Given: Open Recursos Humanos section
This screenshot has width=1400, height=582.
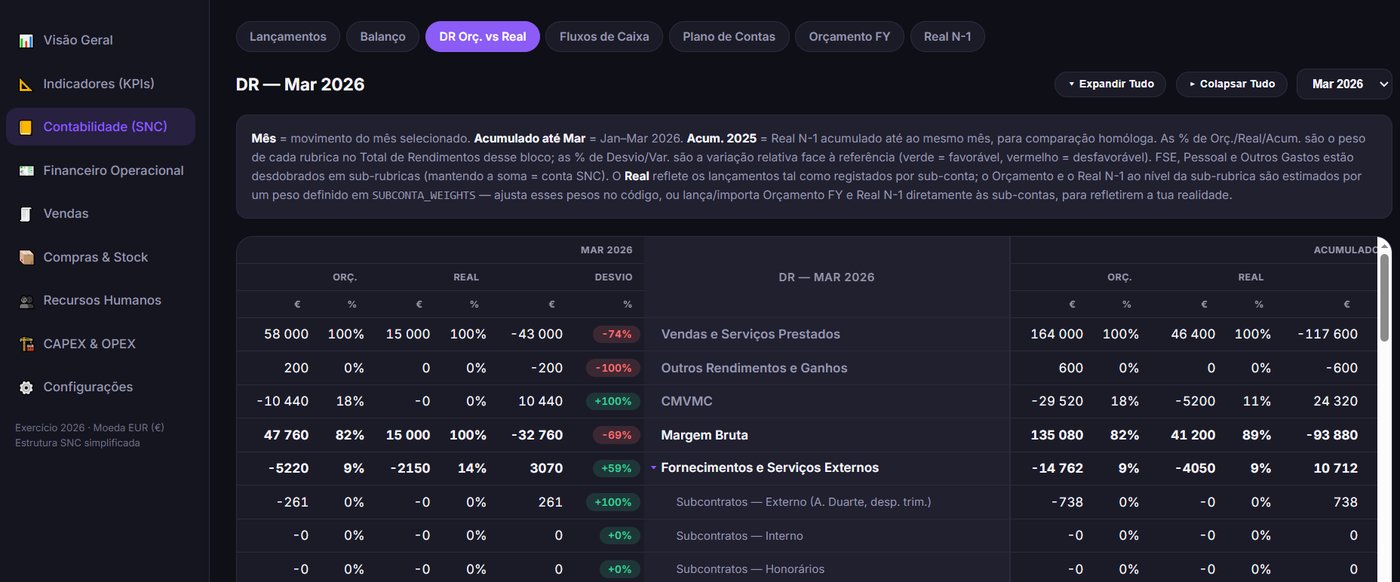Looking at the screenshot, I should coord(100,301).
